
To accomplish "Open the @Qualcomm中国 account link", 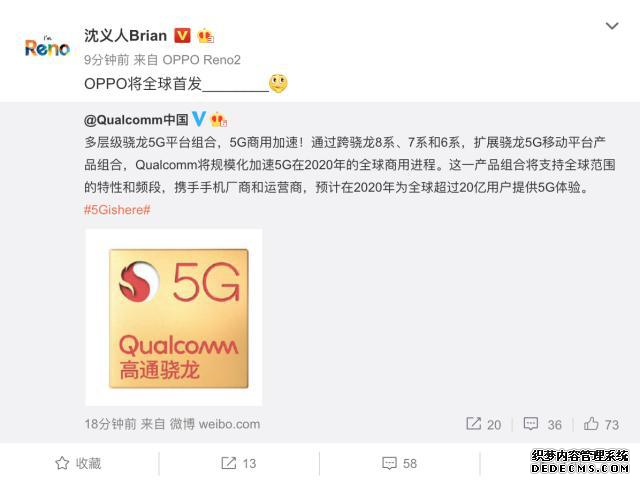I will [x=136, y=120].
